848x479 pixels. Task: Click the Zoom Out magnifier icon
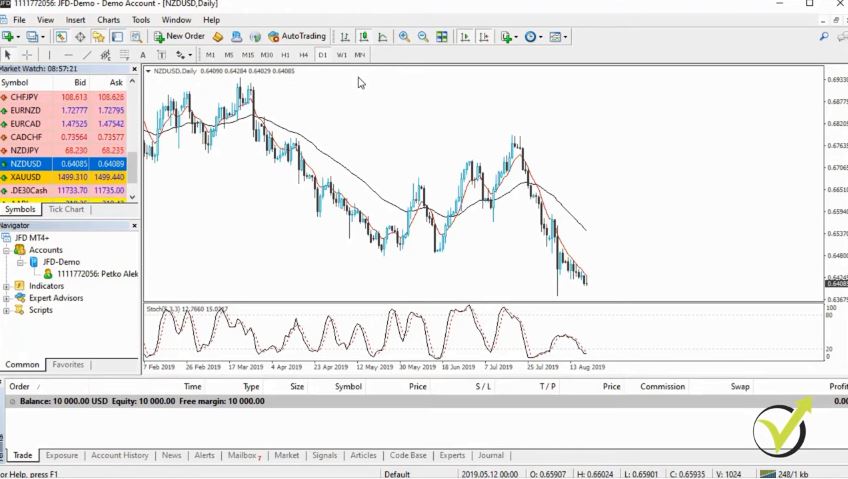(423, 37)
